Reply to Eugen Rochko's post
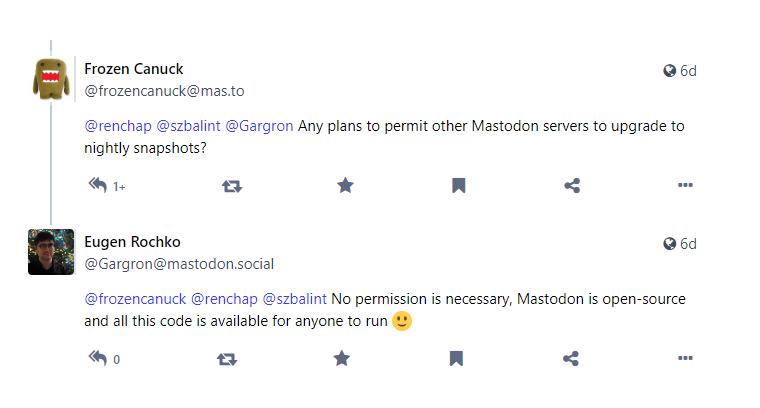Screen dimensions: 760x408 coord(98,358)
